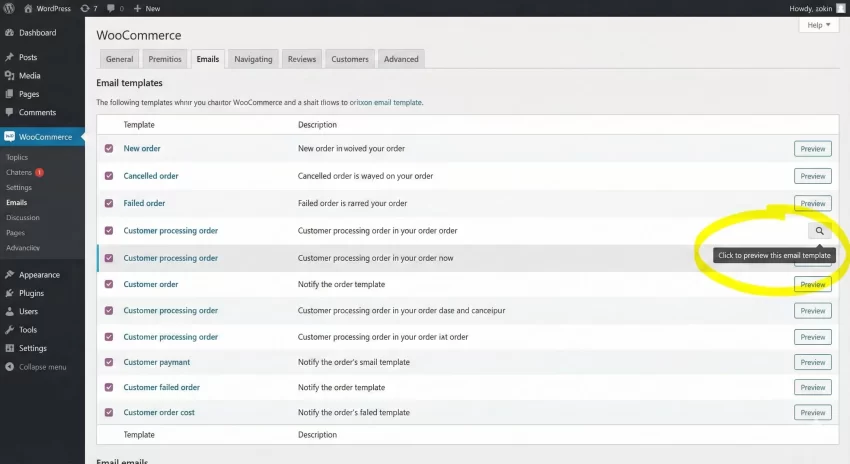Open the Advanciov submenu item

pyautogui.click(x=23, y=248)
